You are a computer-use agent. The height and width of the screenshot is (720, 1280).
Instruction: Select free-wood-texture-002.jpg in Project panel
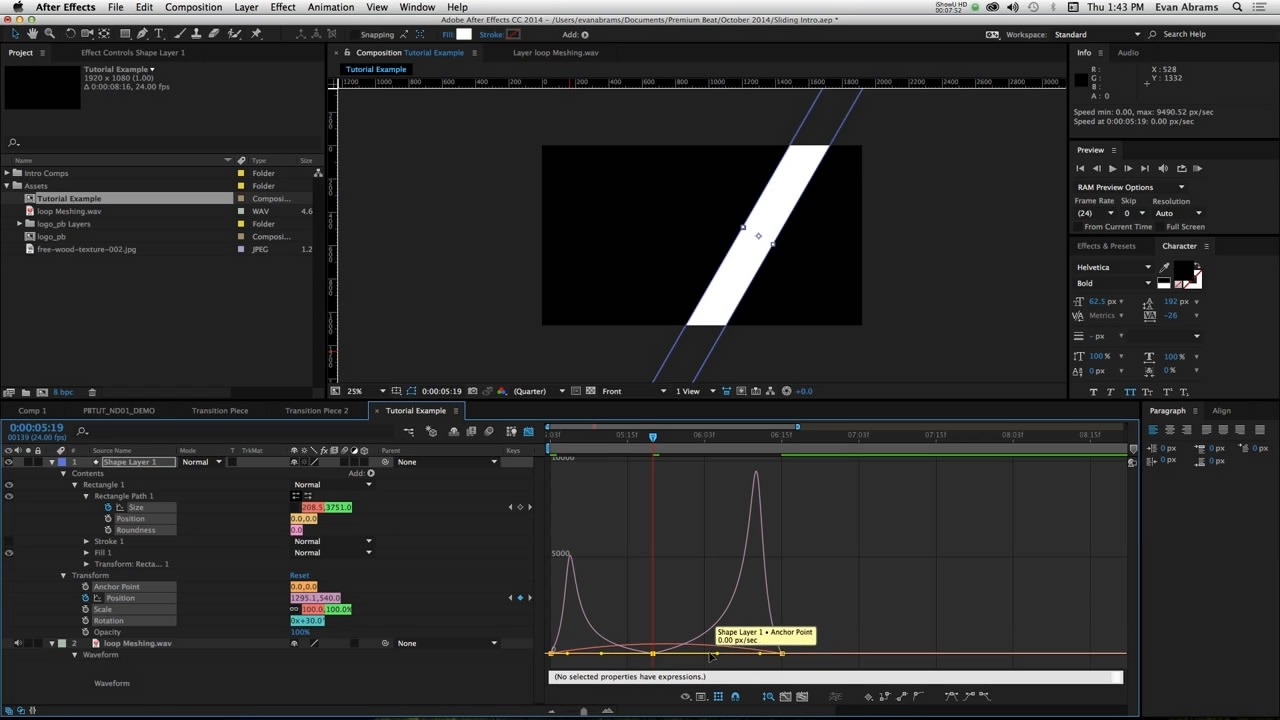pos(86,249)
